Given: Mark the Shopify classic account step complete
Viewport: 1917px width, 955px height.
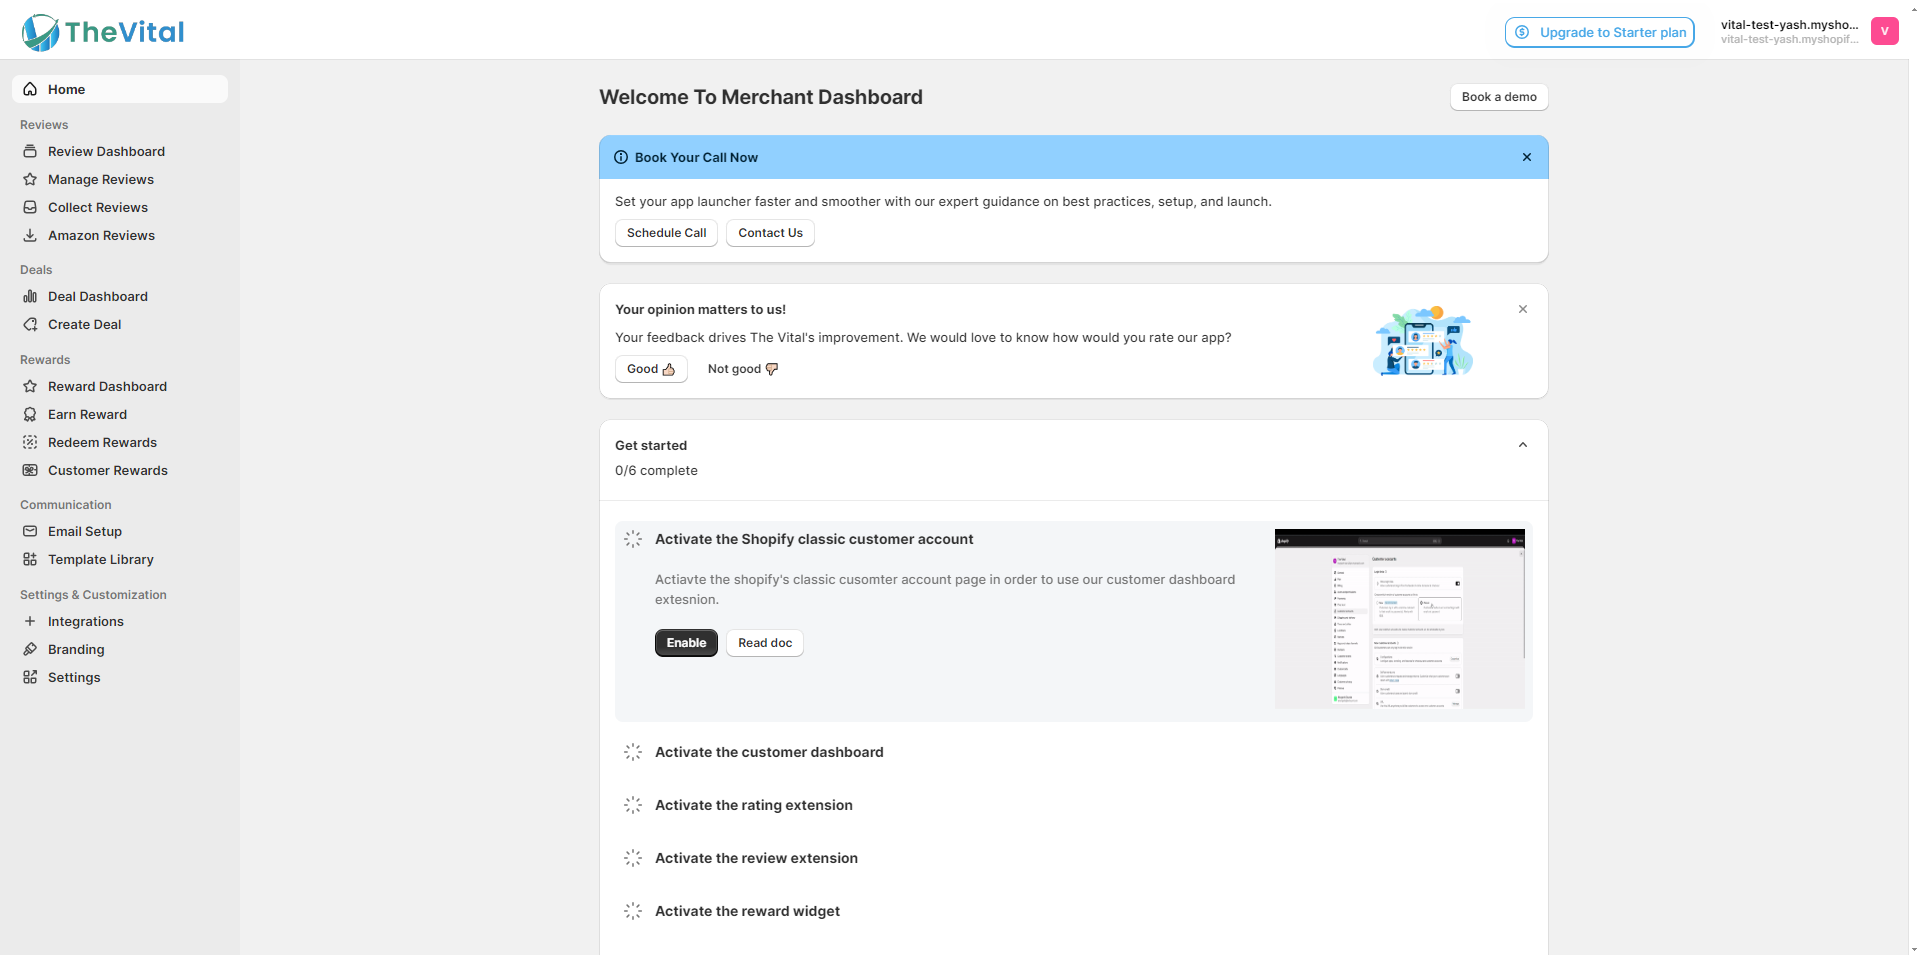Looking at the screenshot, I should coord(633,539).
